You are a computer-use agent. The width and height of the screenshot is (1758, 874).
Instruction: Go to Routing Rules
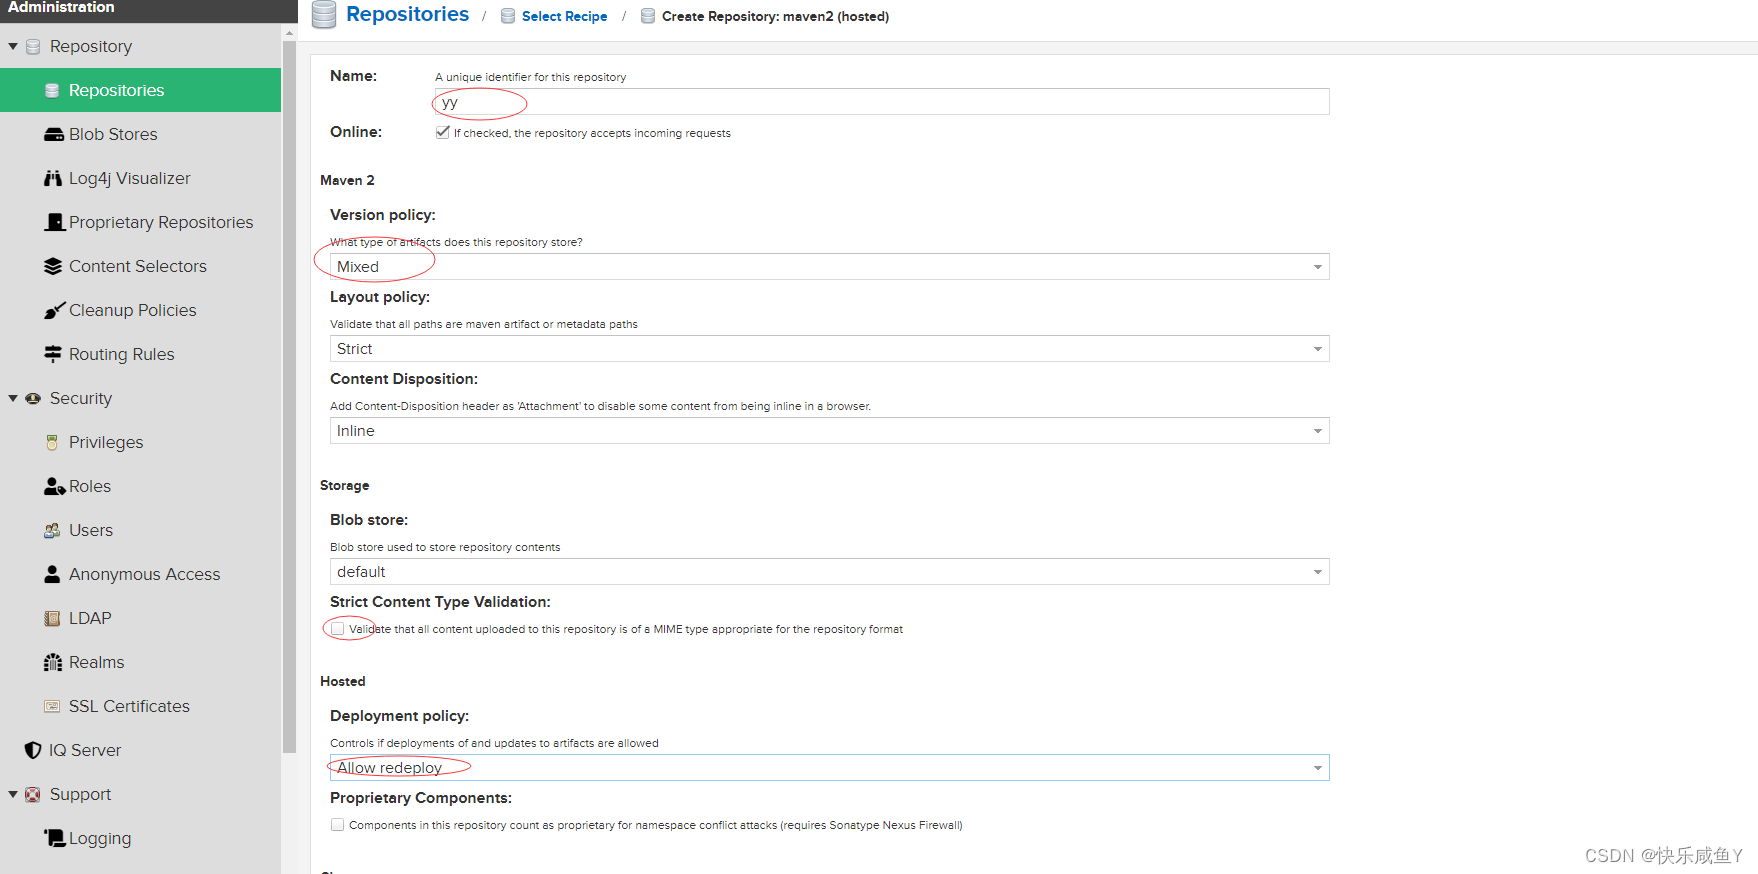pyautogui.click(x=140, y=354)
